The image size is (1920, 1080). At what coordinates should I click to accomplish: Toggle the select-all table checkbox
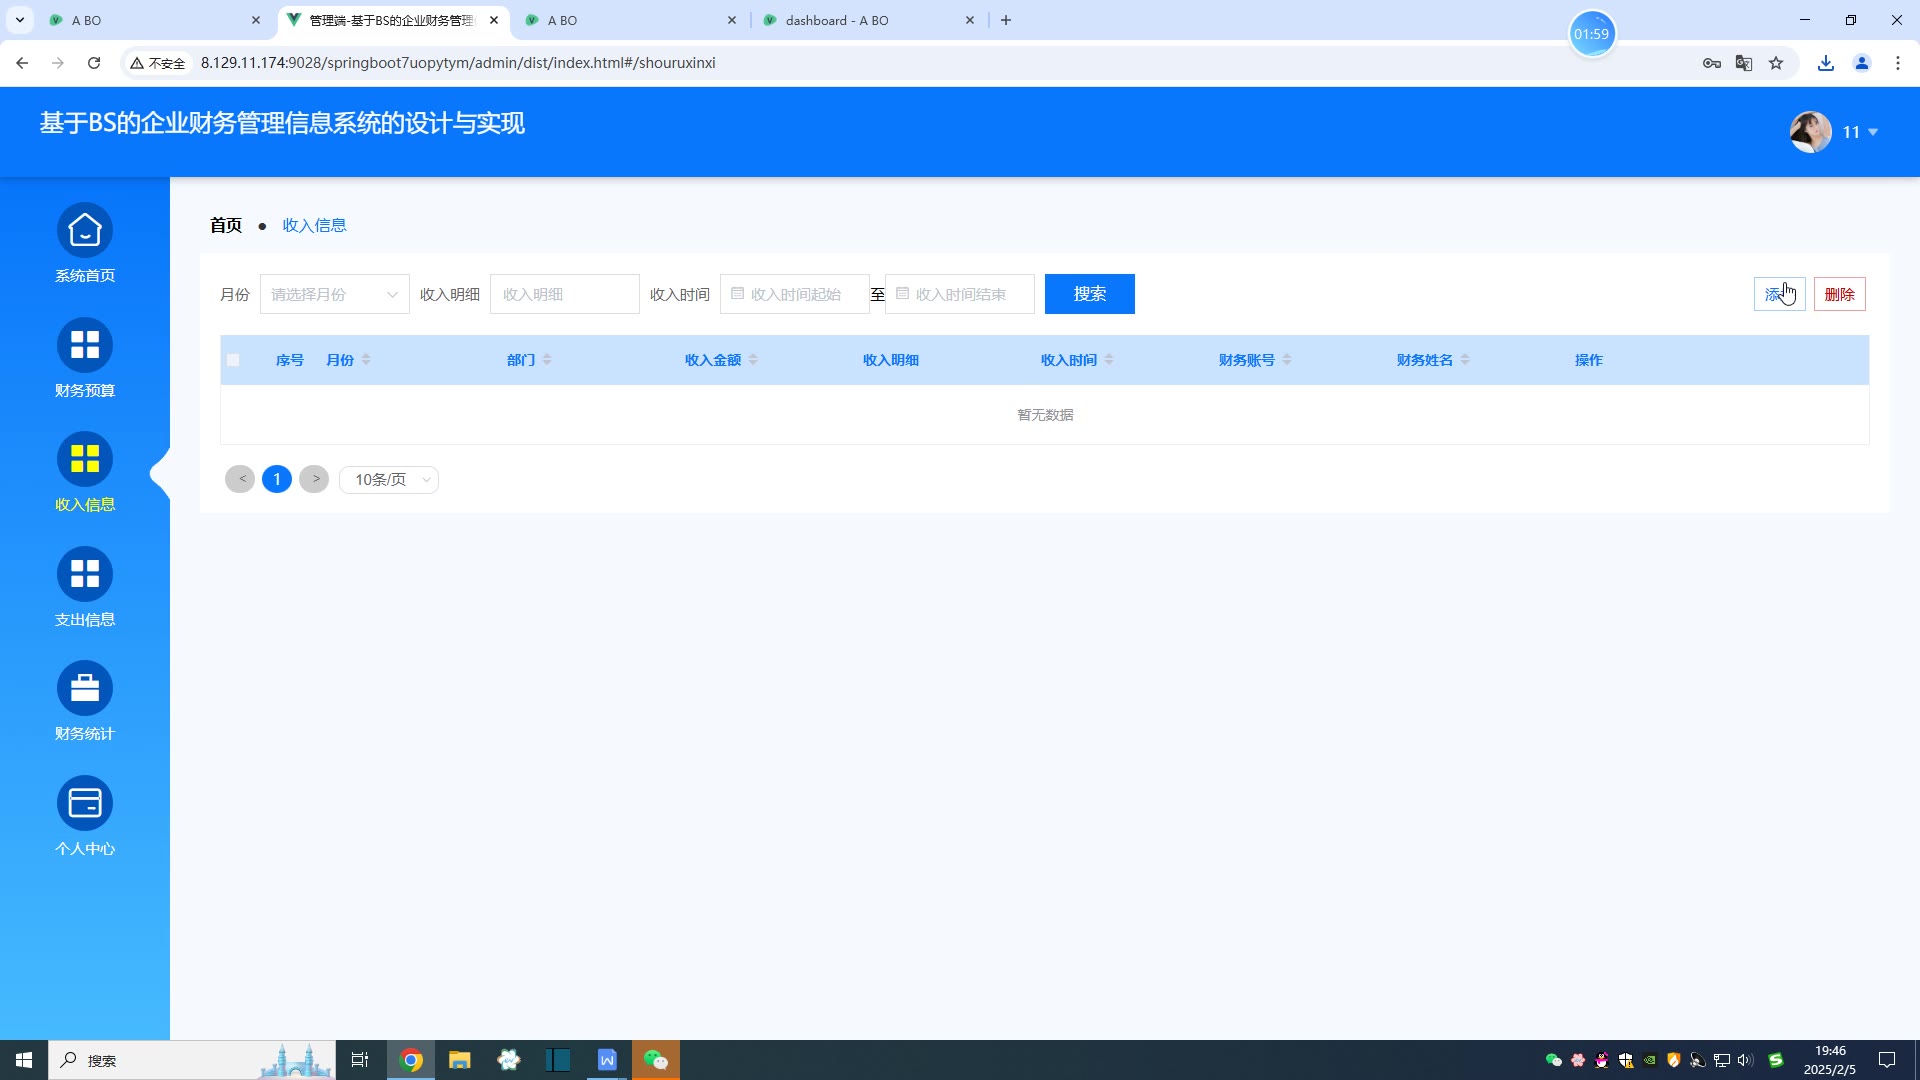(x=233, y=360)
